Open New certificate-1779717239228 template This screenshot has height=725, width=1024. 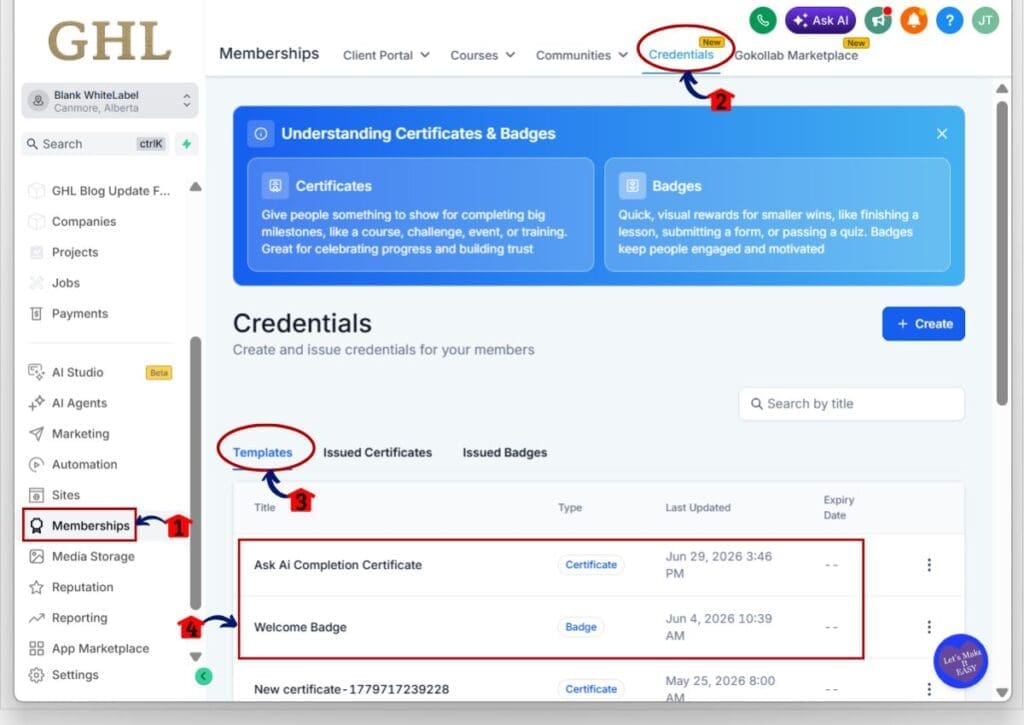[351, 689]
